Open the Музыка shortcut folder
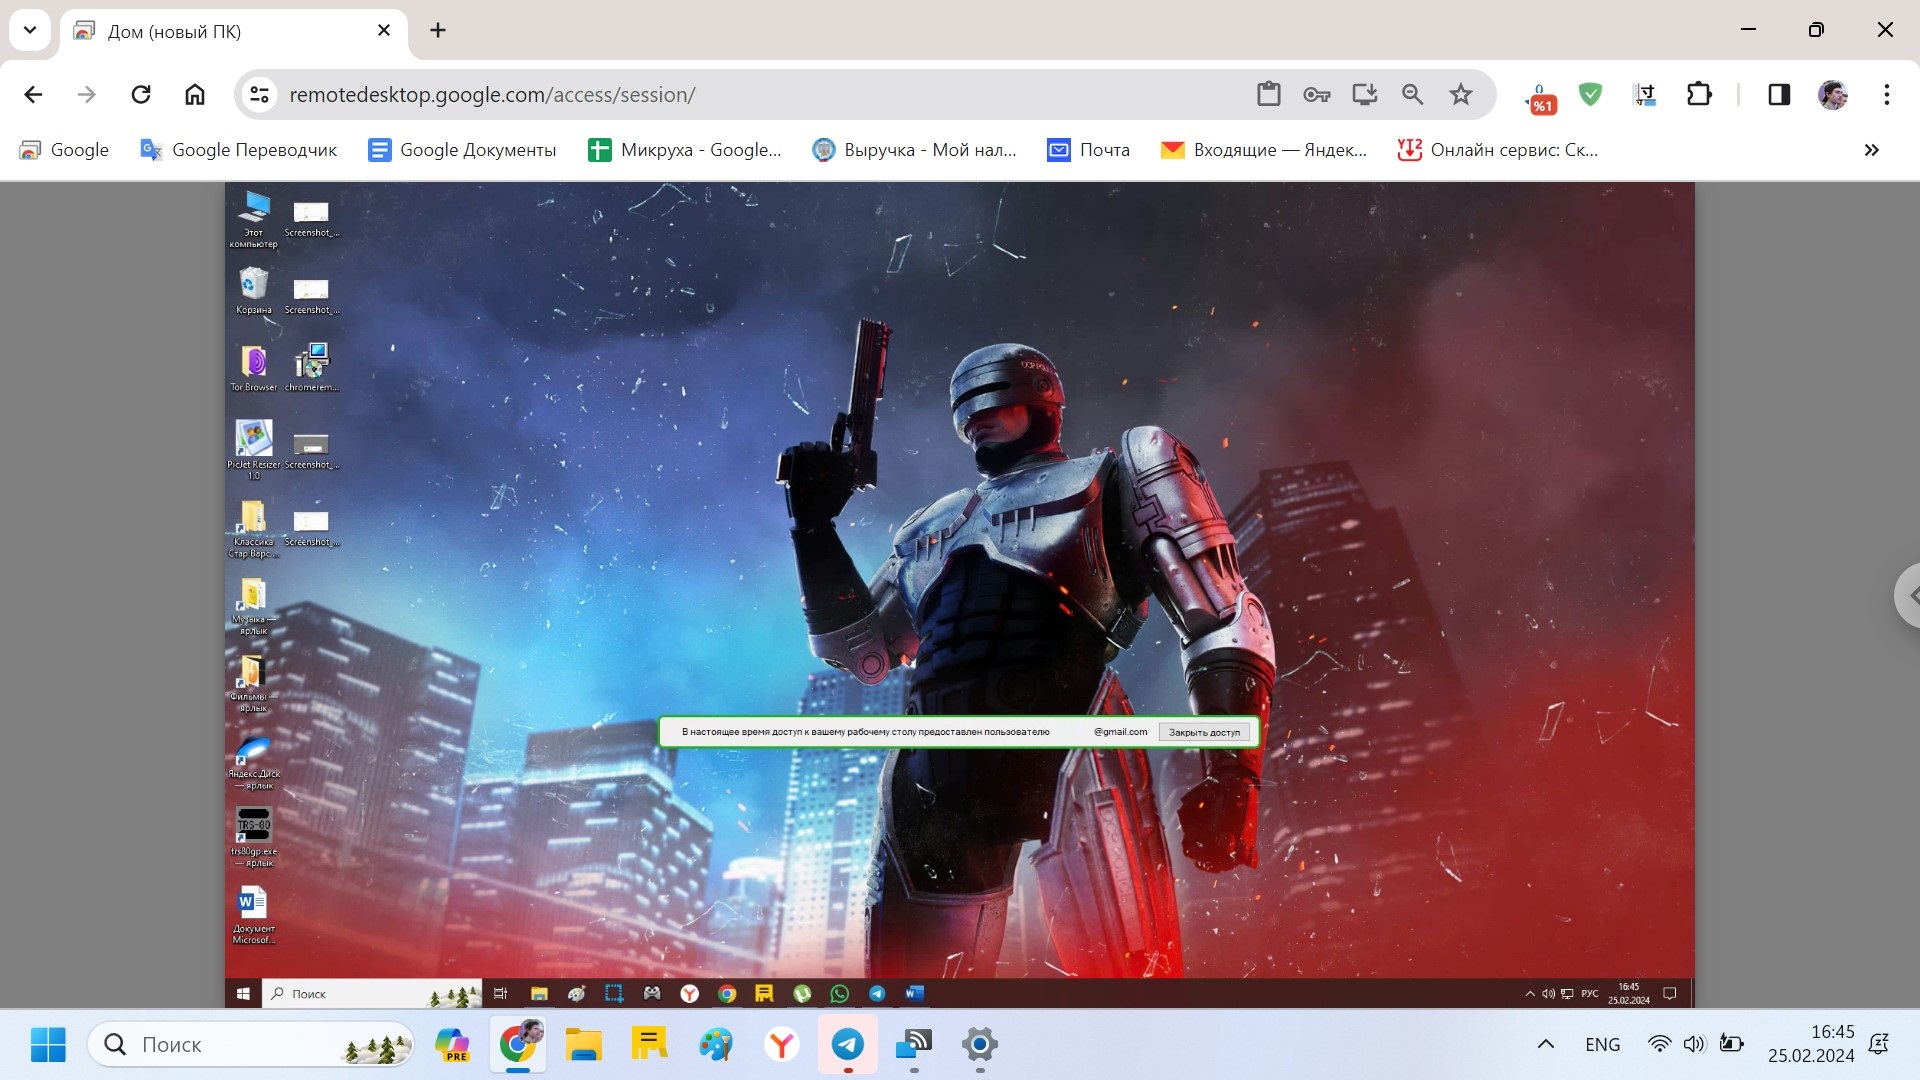The width and height of the screenshot is (1920, 1080). coord(253,605)
